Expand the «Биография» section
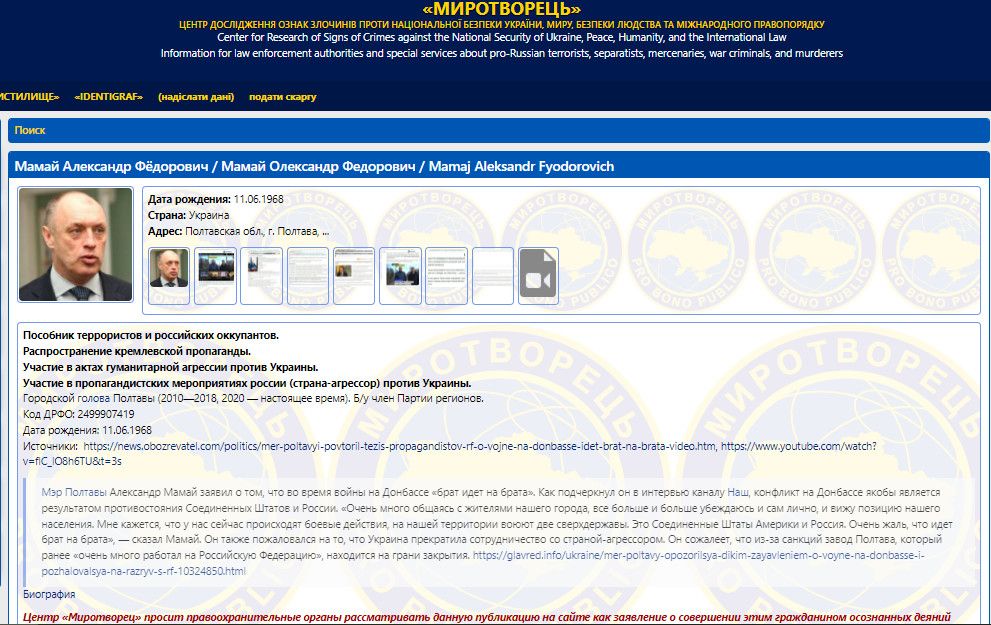Image resolution: width=991 pixels, height=625 pixels. (49, 594)
